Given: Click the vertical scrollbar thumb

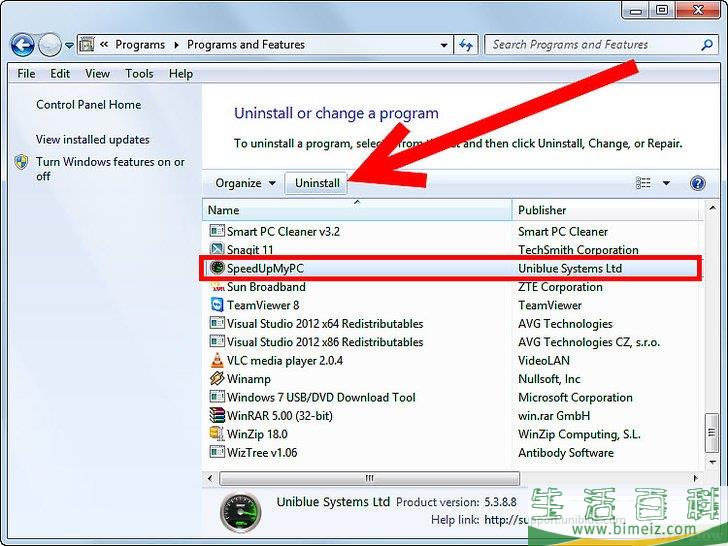Looking at the screenshot, I should pos(712,432).
